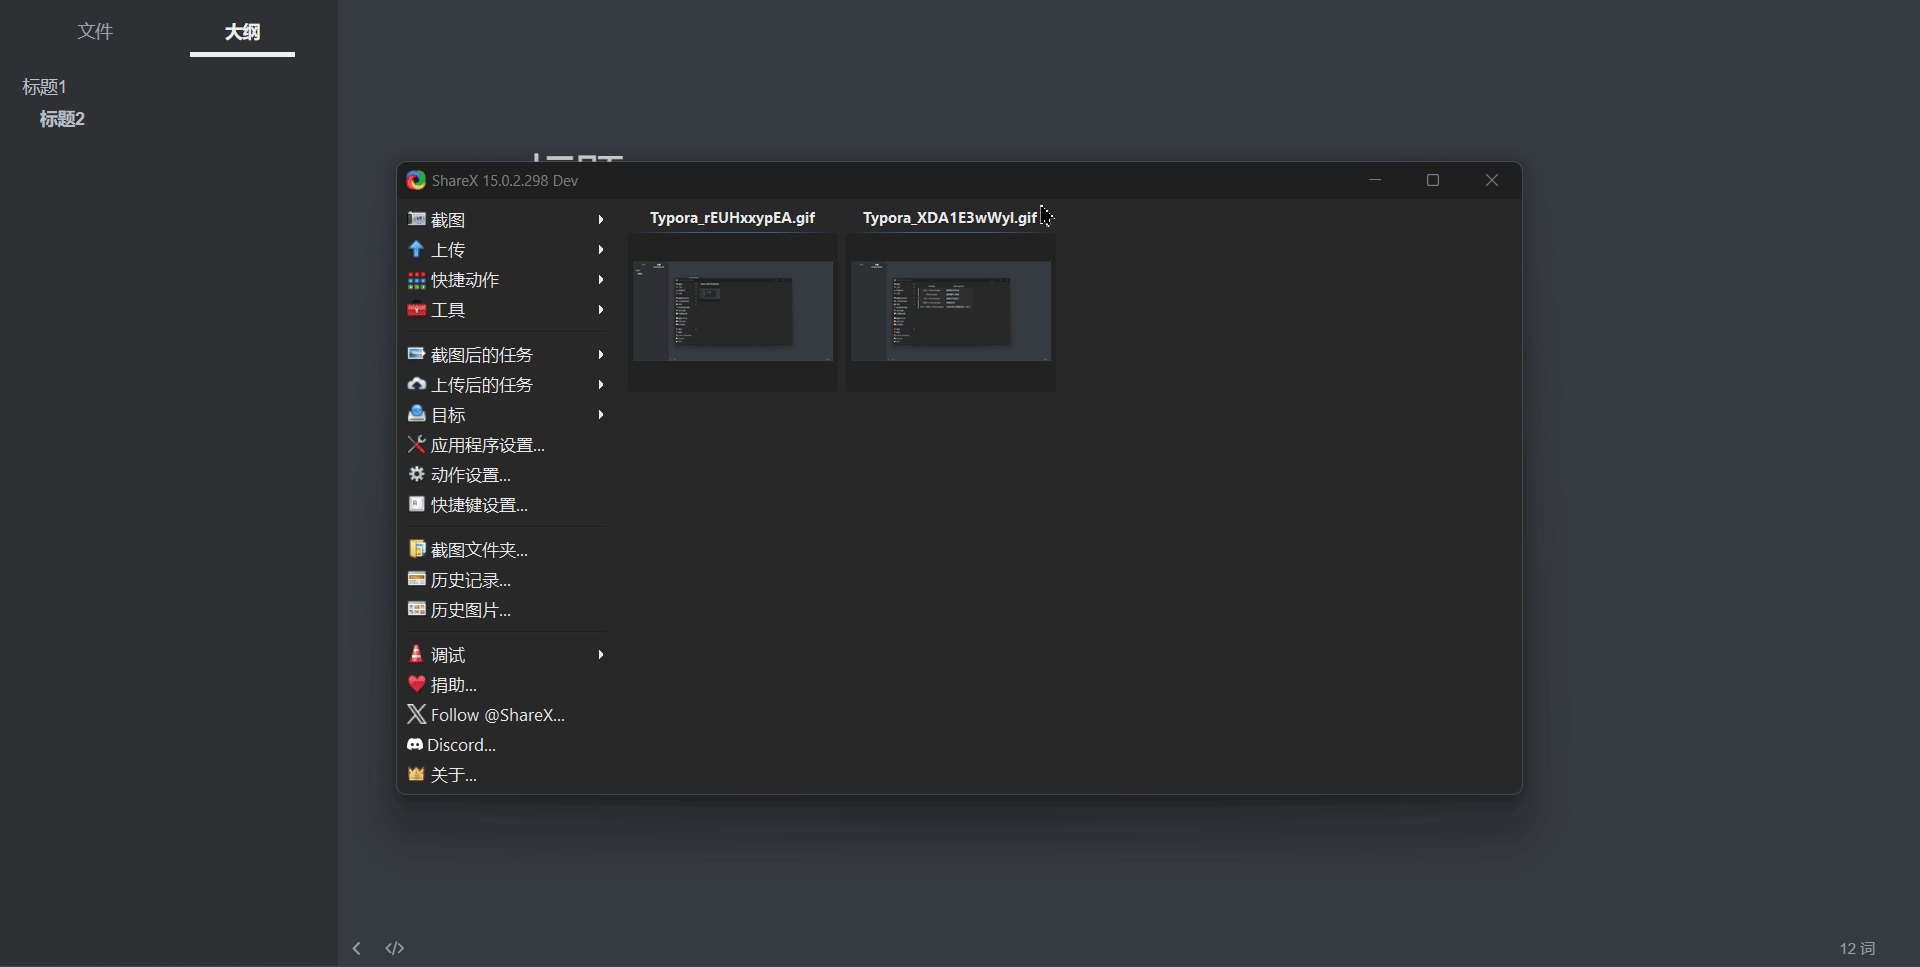
Task: Click the 上传 upload arrow icon
Action: (x=417, y=249)
